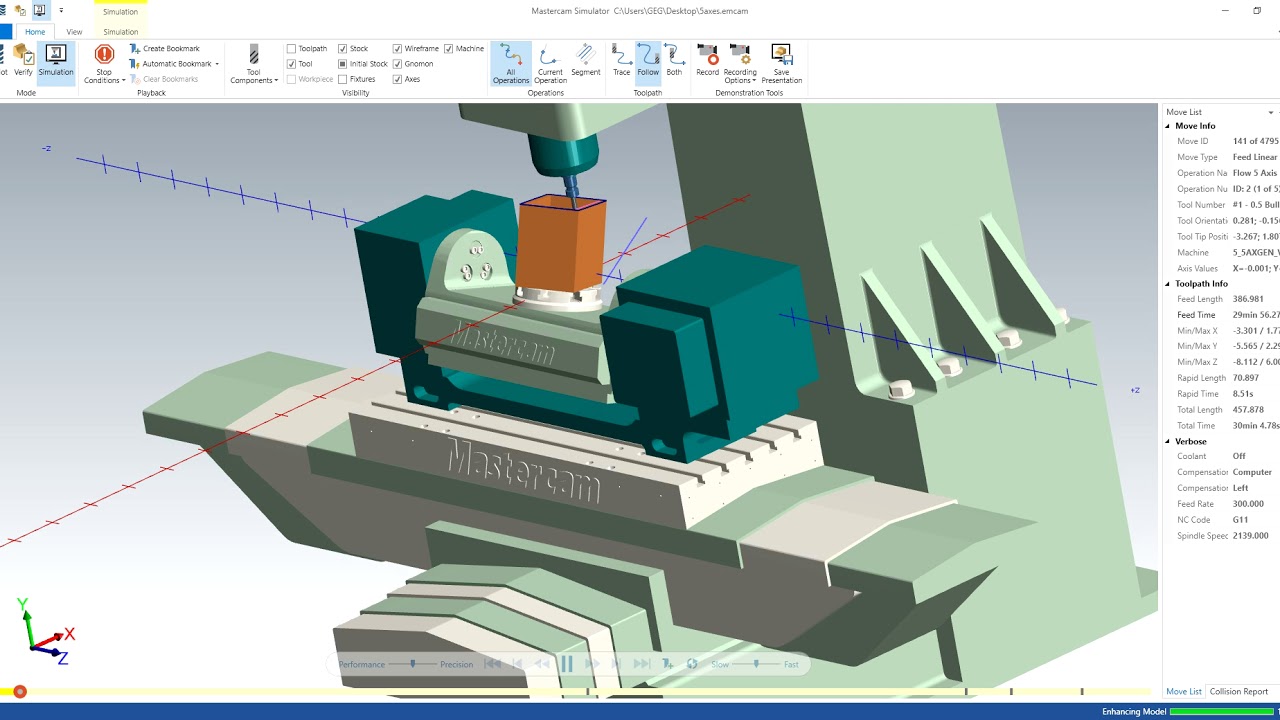1280x720 pixels.
Task: Click Save Presentation
Action: [x=781, y=64]
